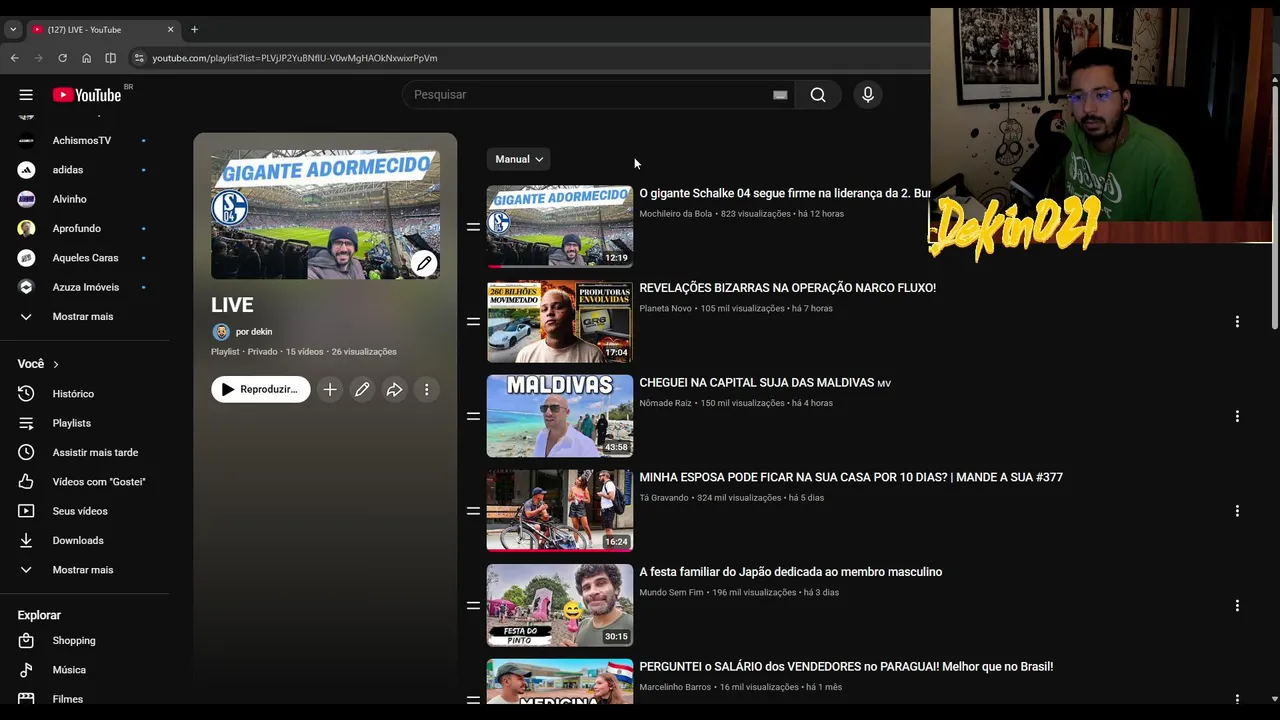Open the Mochileiro da Bola channel name
The image size is (1280, 720).
(x=676, y=214)
